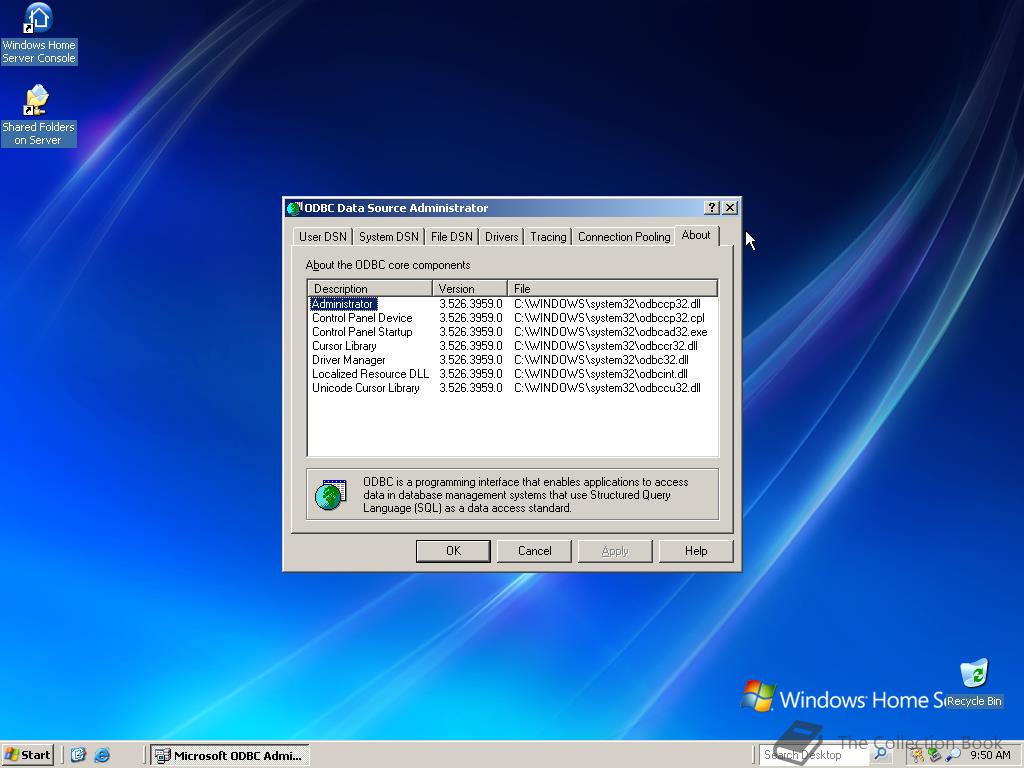The image size is (1024, 768).
Task: Click the Description column header
Action: (x=370, y=288)
